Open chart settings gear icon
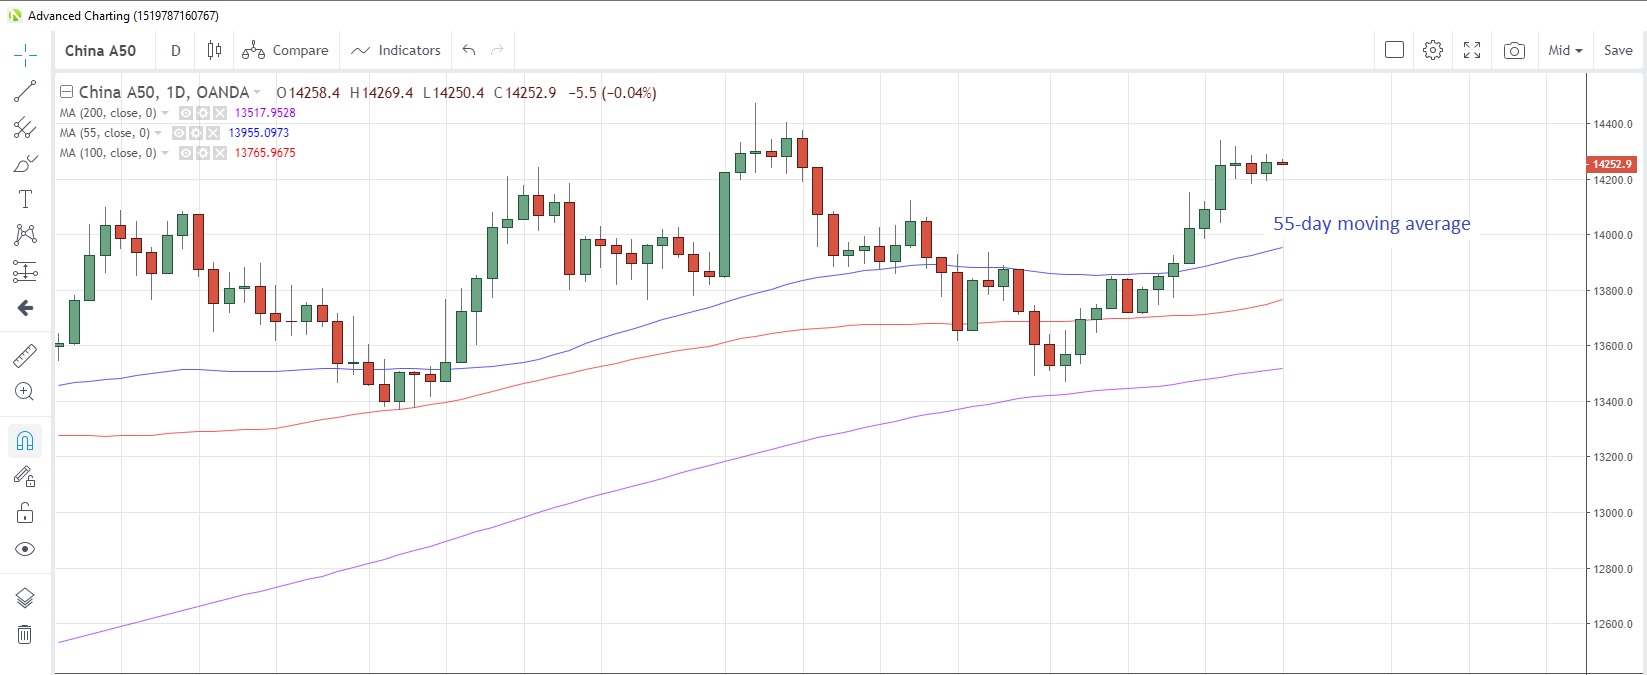1647x675 pixels. pyautogui.click(x=1433, y=50)
